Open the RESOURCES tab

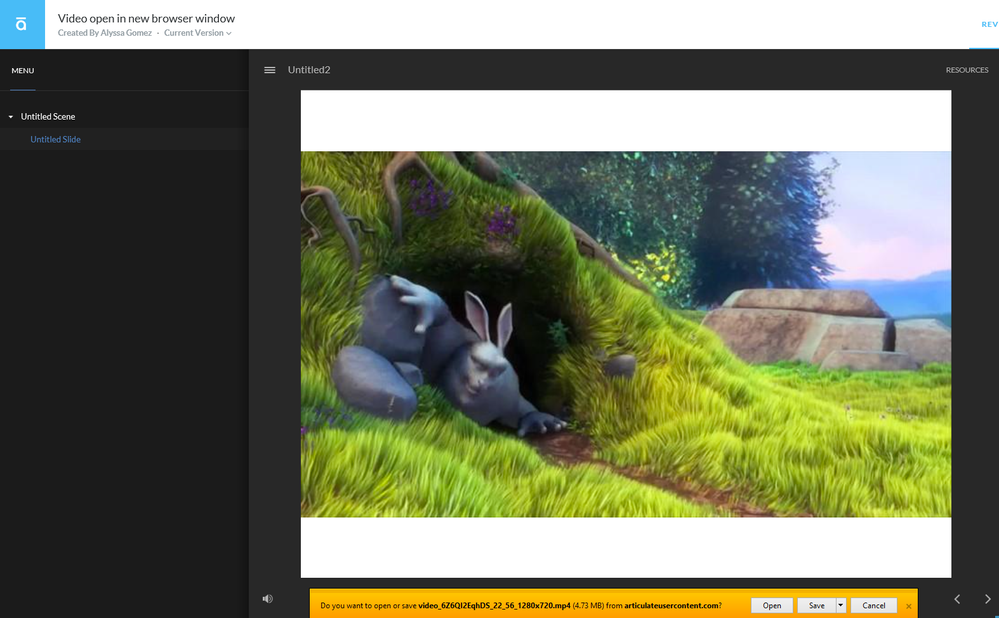tap(967, 70)
